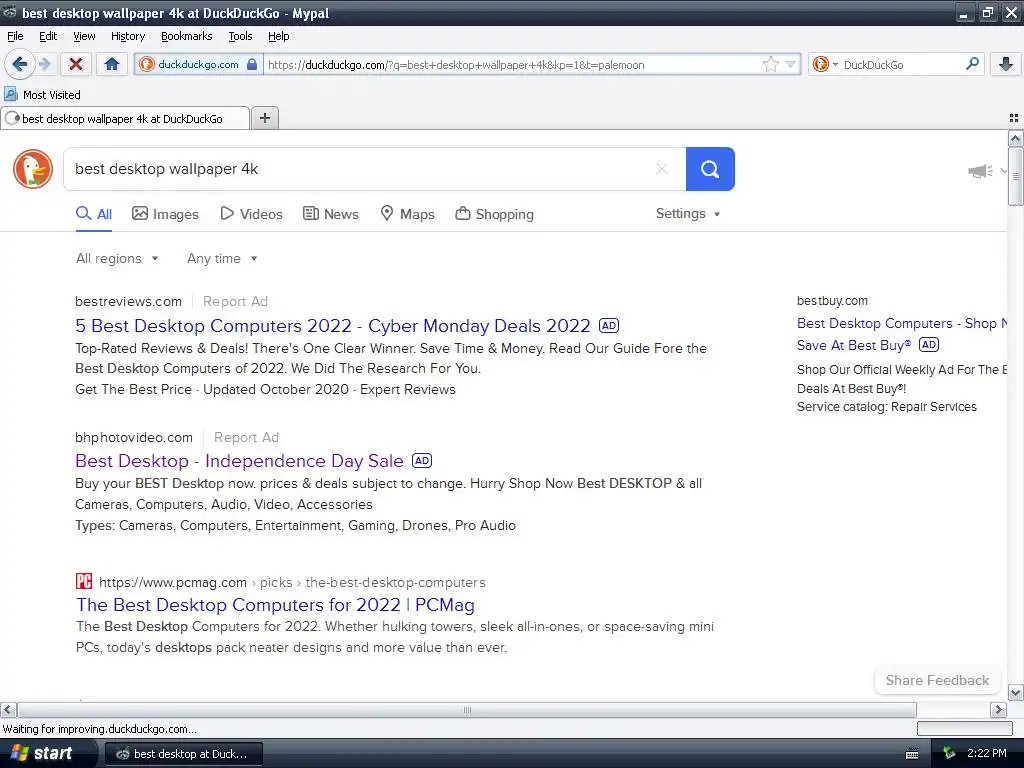Go back with the Back arrow button
1024x768 pixels.
click(20, 64)
